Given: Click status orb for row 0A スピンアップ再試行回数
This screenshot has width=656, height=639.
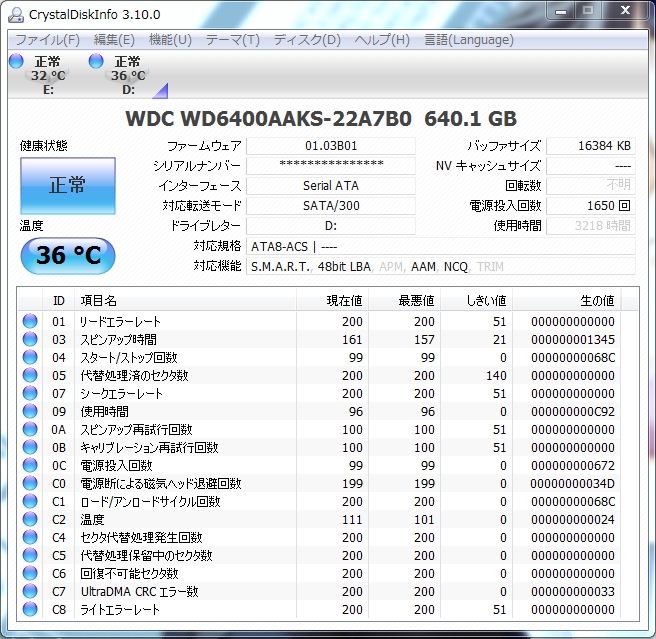Looking at the screenshot, I should [30, 429].
